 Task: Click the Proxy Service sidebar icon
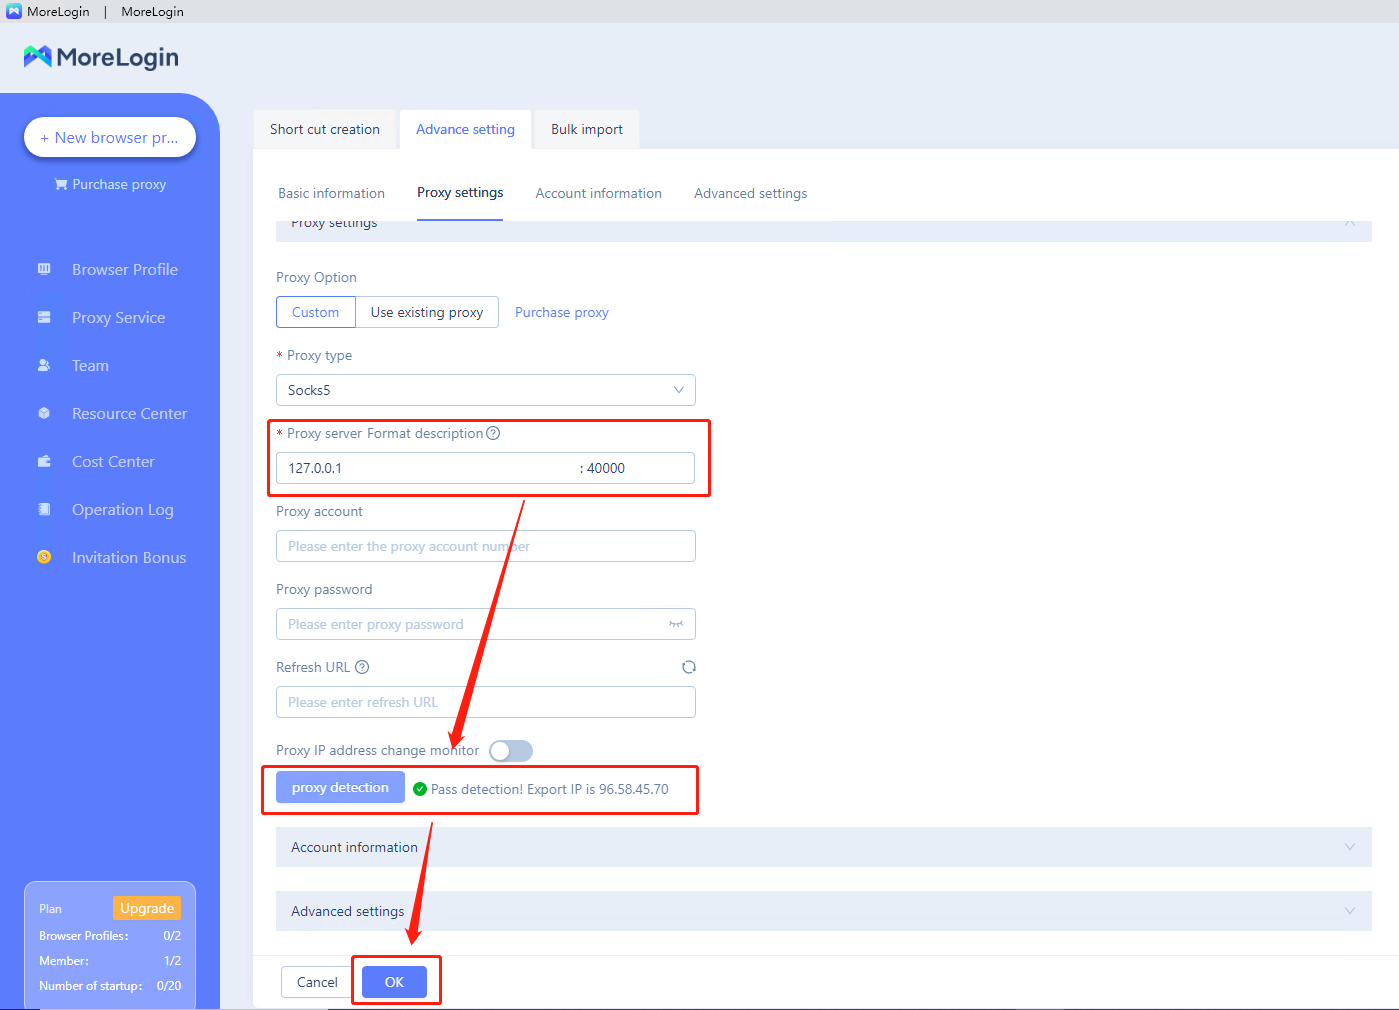[x=44, y=317]
